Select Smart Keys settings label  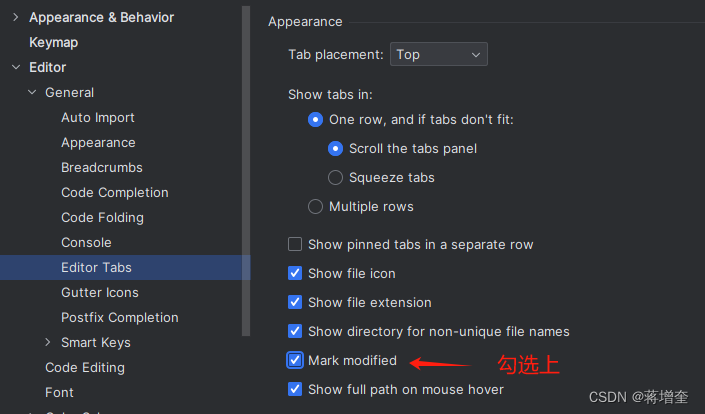click(96, 343)
